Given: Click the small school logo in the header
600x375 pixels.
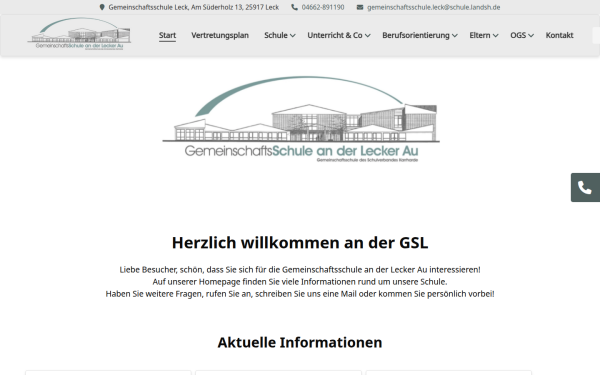Looking at the screenshot, I should [79, 34].
